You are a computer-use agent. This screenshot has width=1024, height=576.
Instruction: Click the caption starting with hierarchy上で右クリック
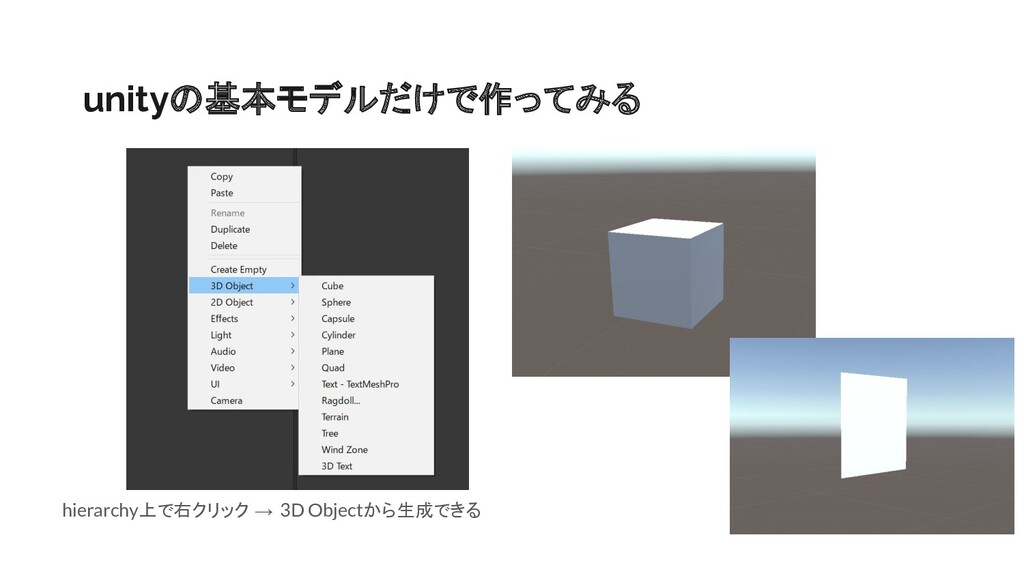(272, 510)
